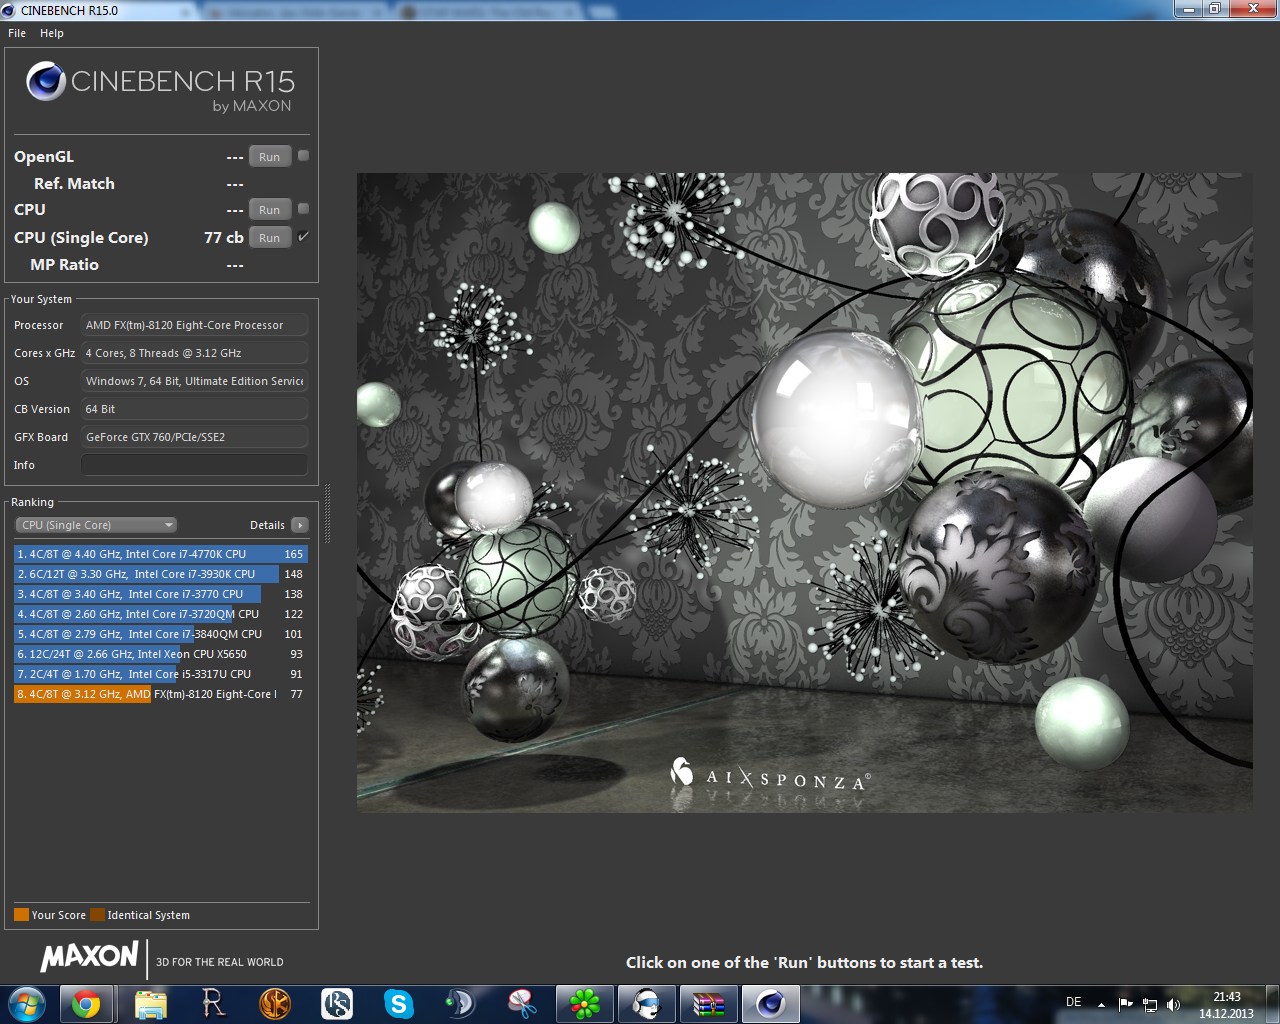Image resolution: width=1280 pixels, height=1024 pixels.
Task: Select ranking row Core i7-3930K
Action: point(161,574)
